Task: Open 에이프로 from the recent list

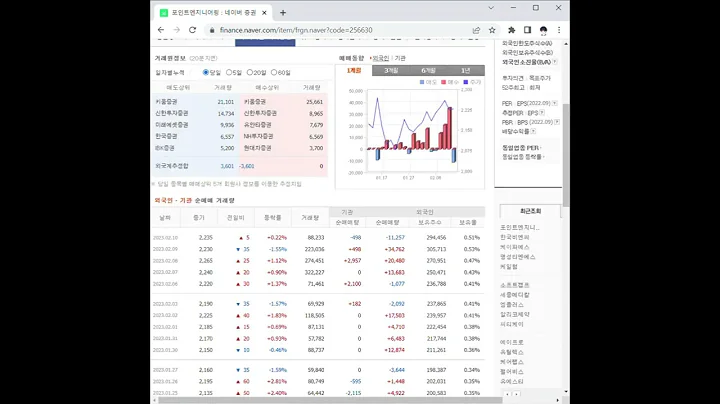Action: pos(512,342)
